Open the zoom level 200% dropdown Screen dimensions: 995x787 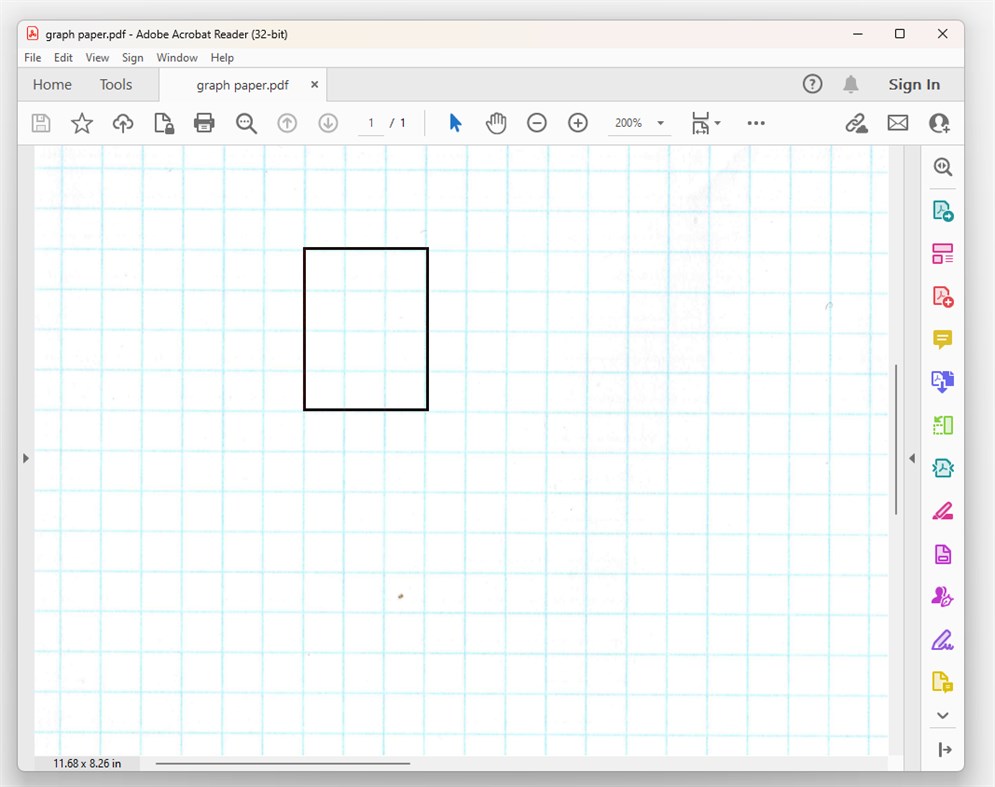coord(639,122)
